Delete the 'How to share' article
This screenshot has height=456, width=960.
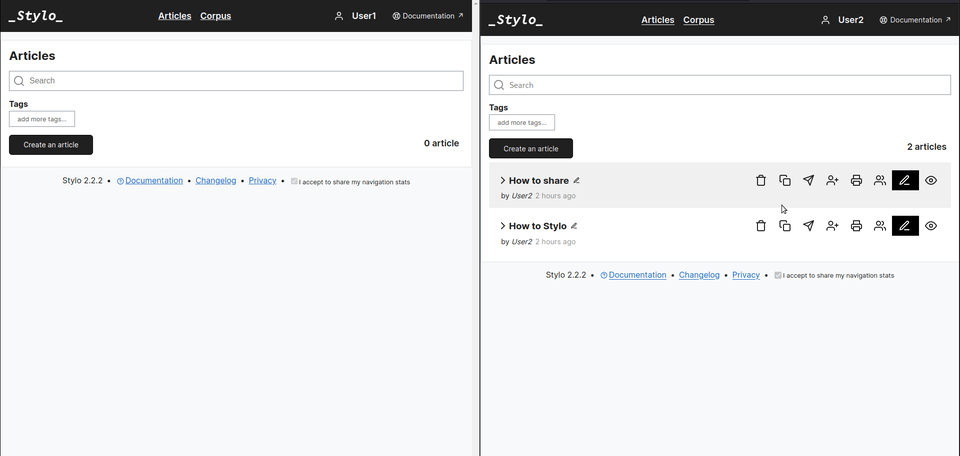(x=760, y=181)
